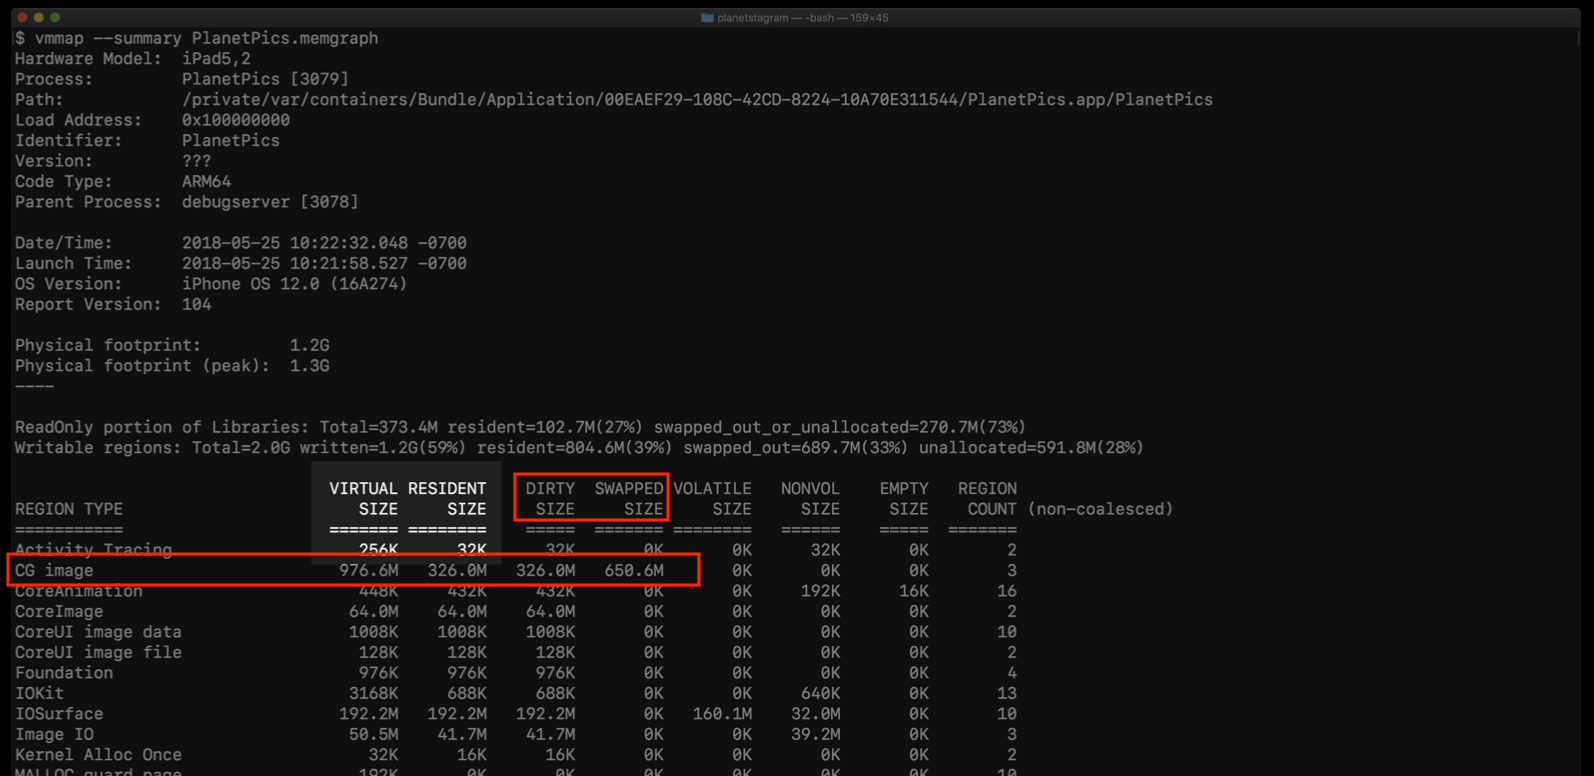Click the code type 'ARM64'
The height and width of the screenshot is (776, 1594).
point(207,182)
